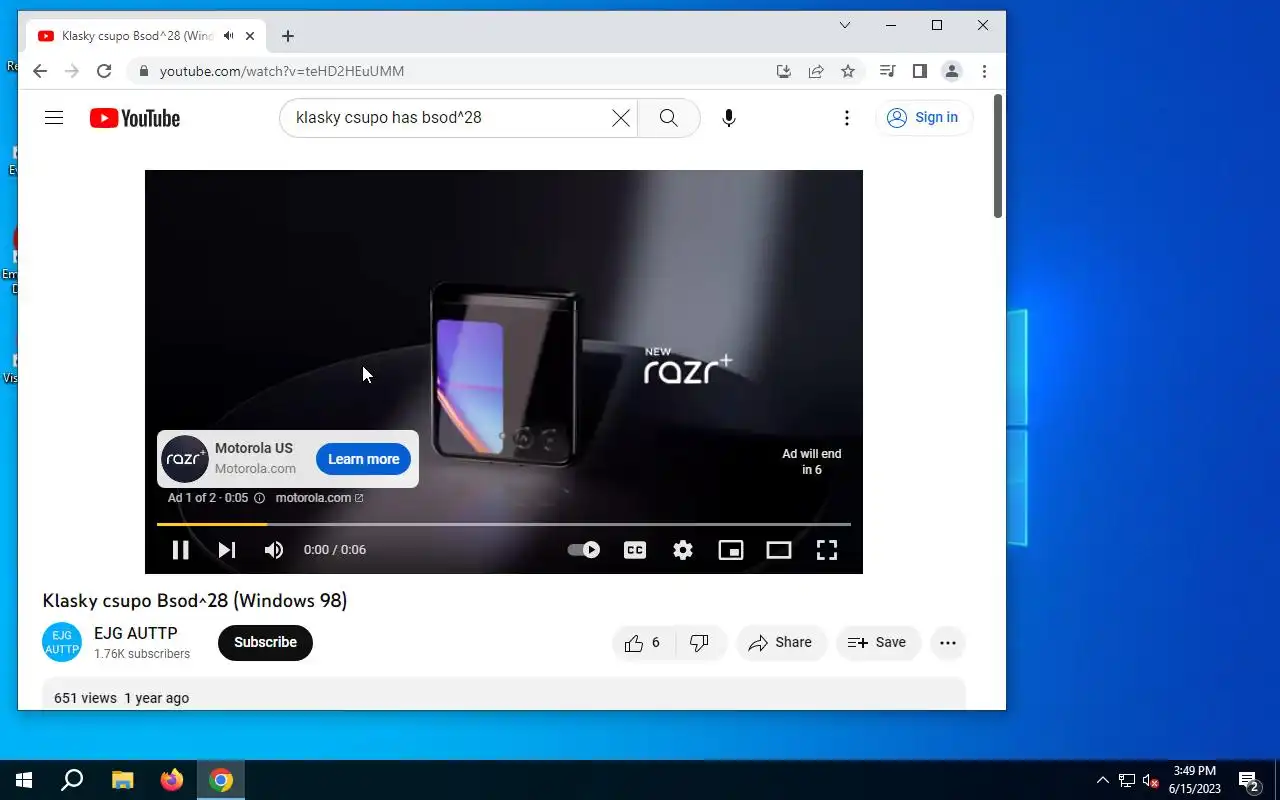
Task: Enable miniplayer mode
Action: click(x=731, y=549)
